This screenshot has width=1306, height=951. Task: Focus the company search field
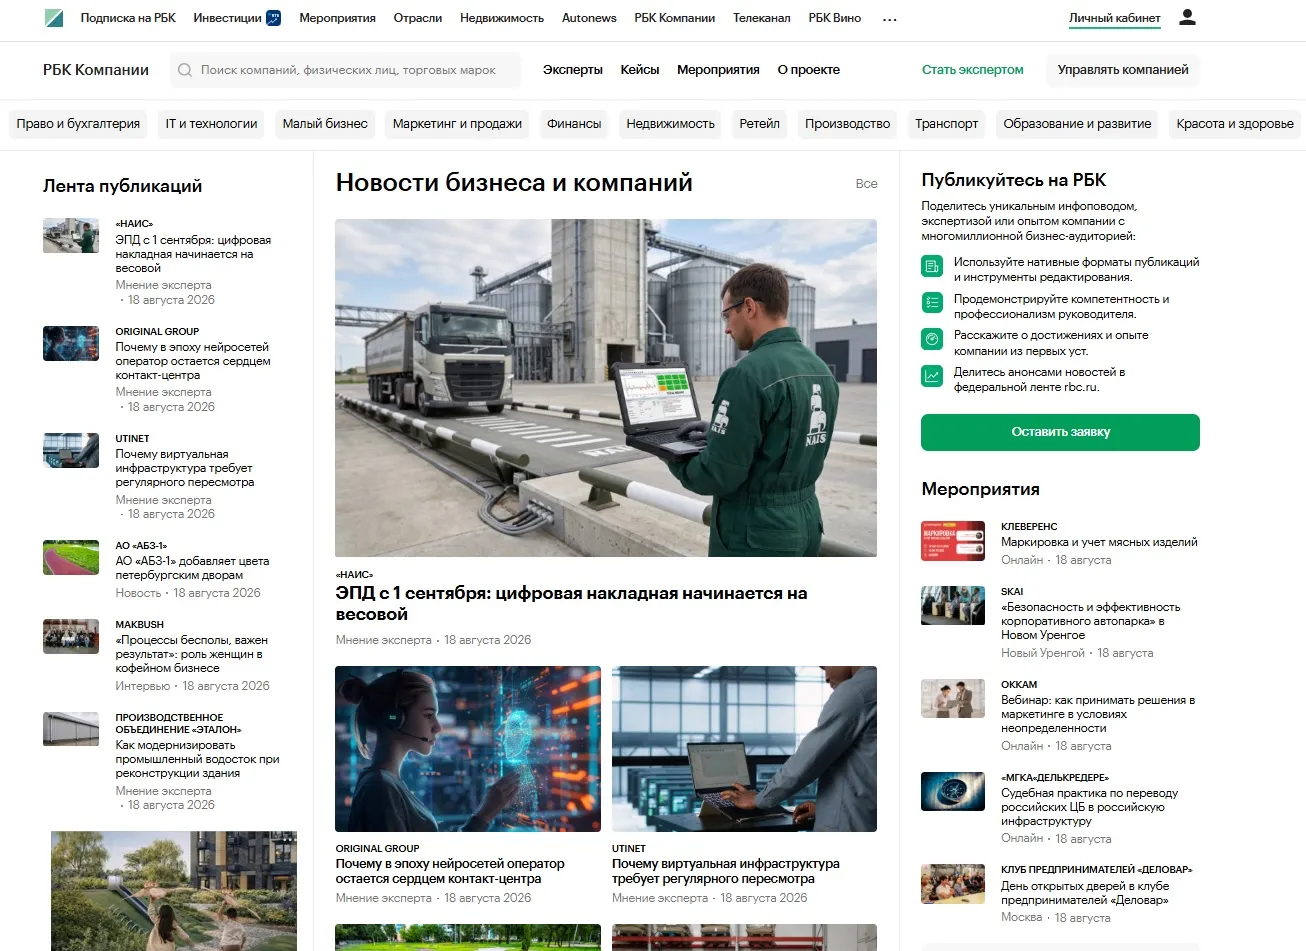(x=346, y=70)
